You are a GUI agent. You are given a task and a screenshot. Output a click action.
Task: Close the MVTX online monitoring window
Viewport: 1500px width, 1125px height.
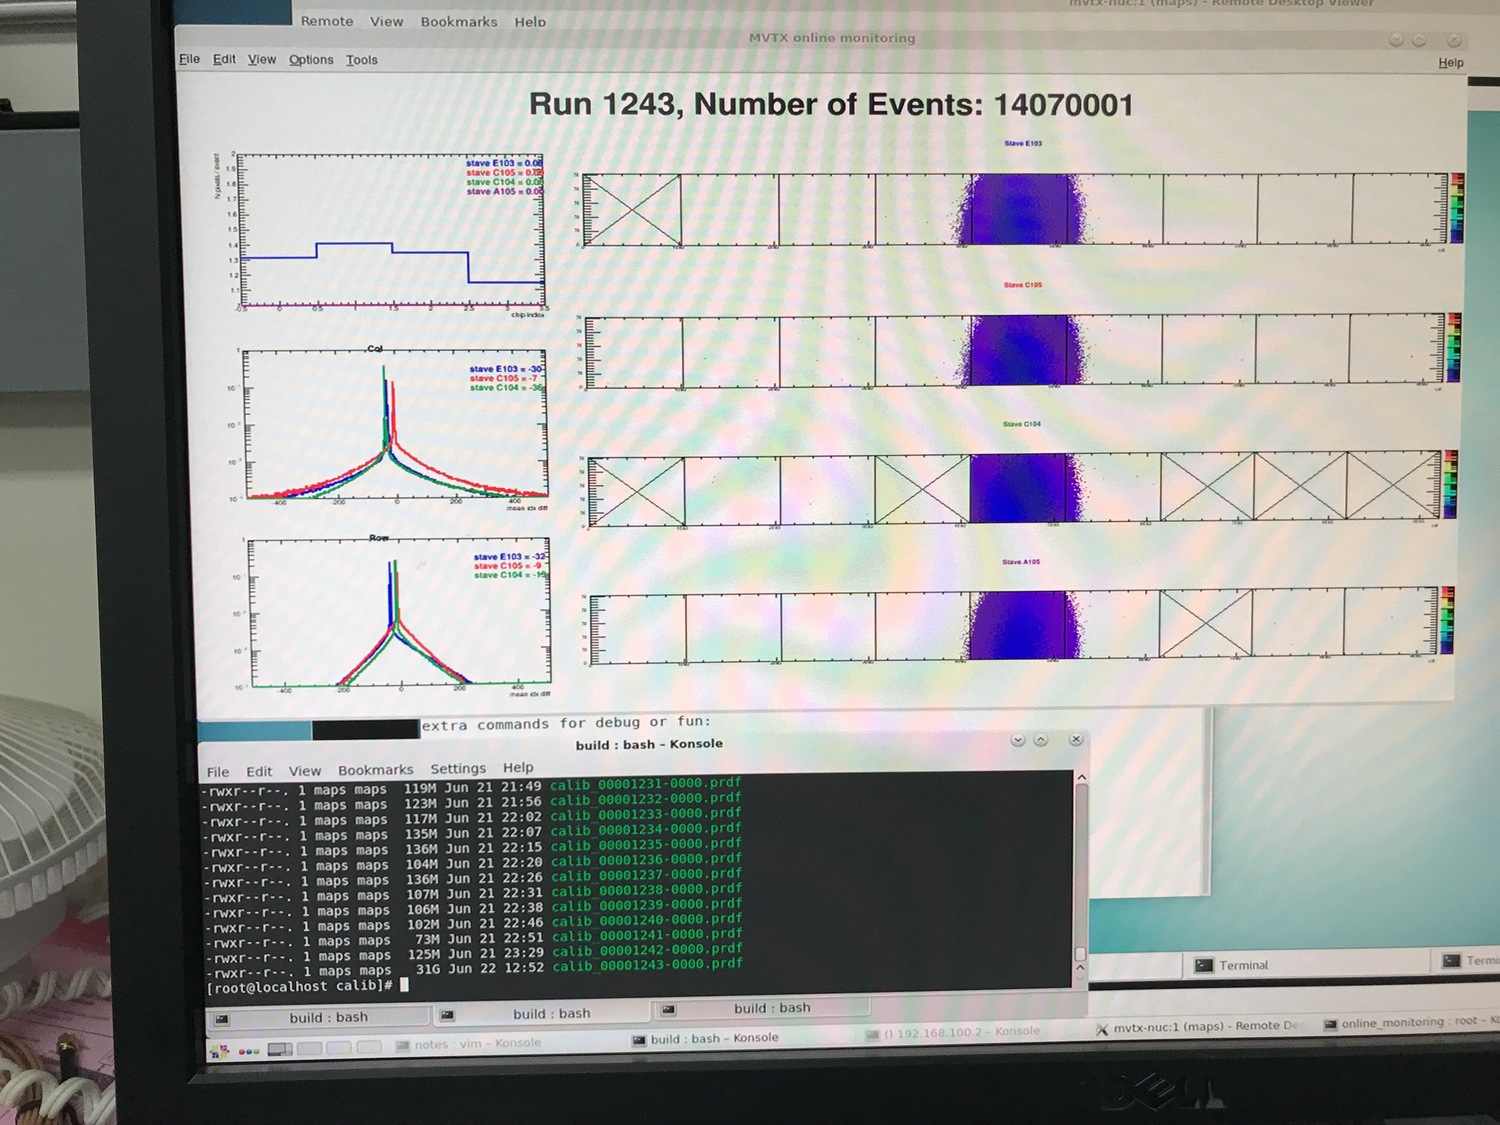1454,40
